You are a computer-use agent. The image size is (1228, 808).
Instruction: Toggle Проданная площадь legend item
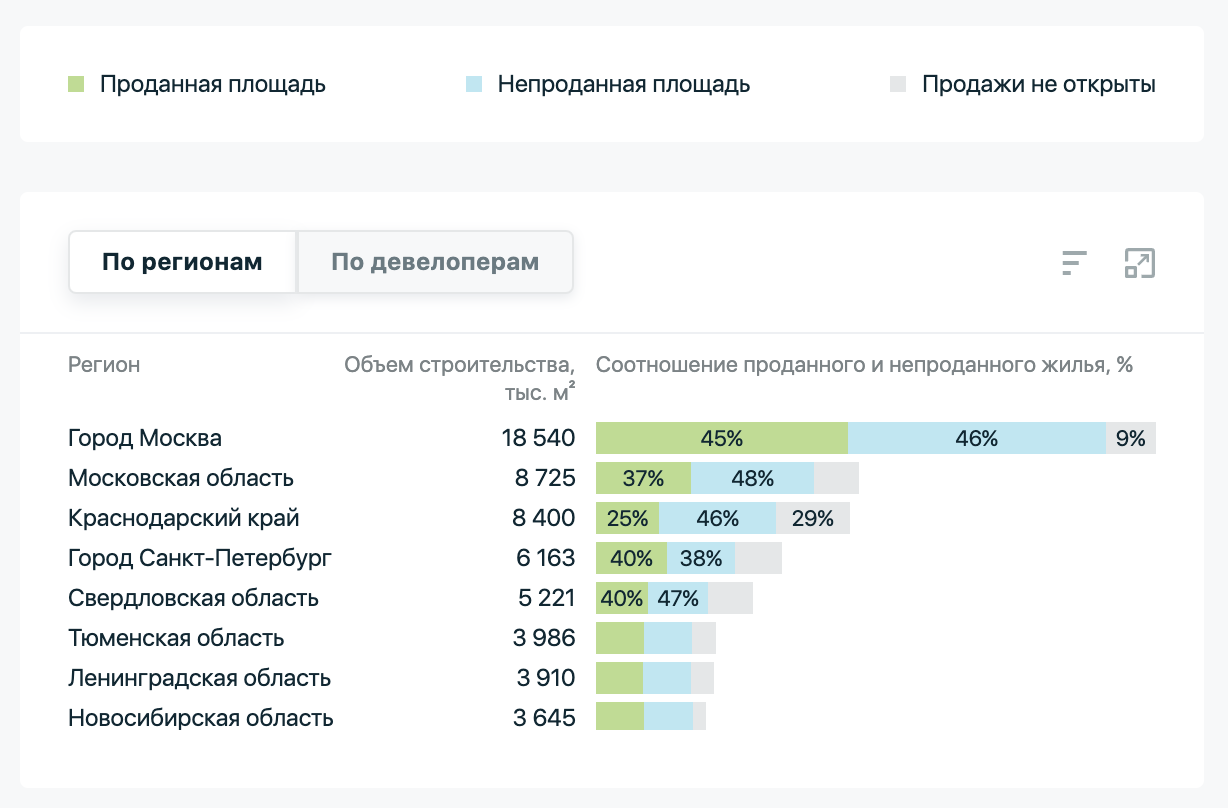212,85
